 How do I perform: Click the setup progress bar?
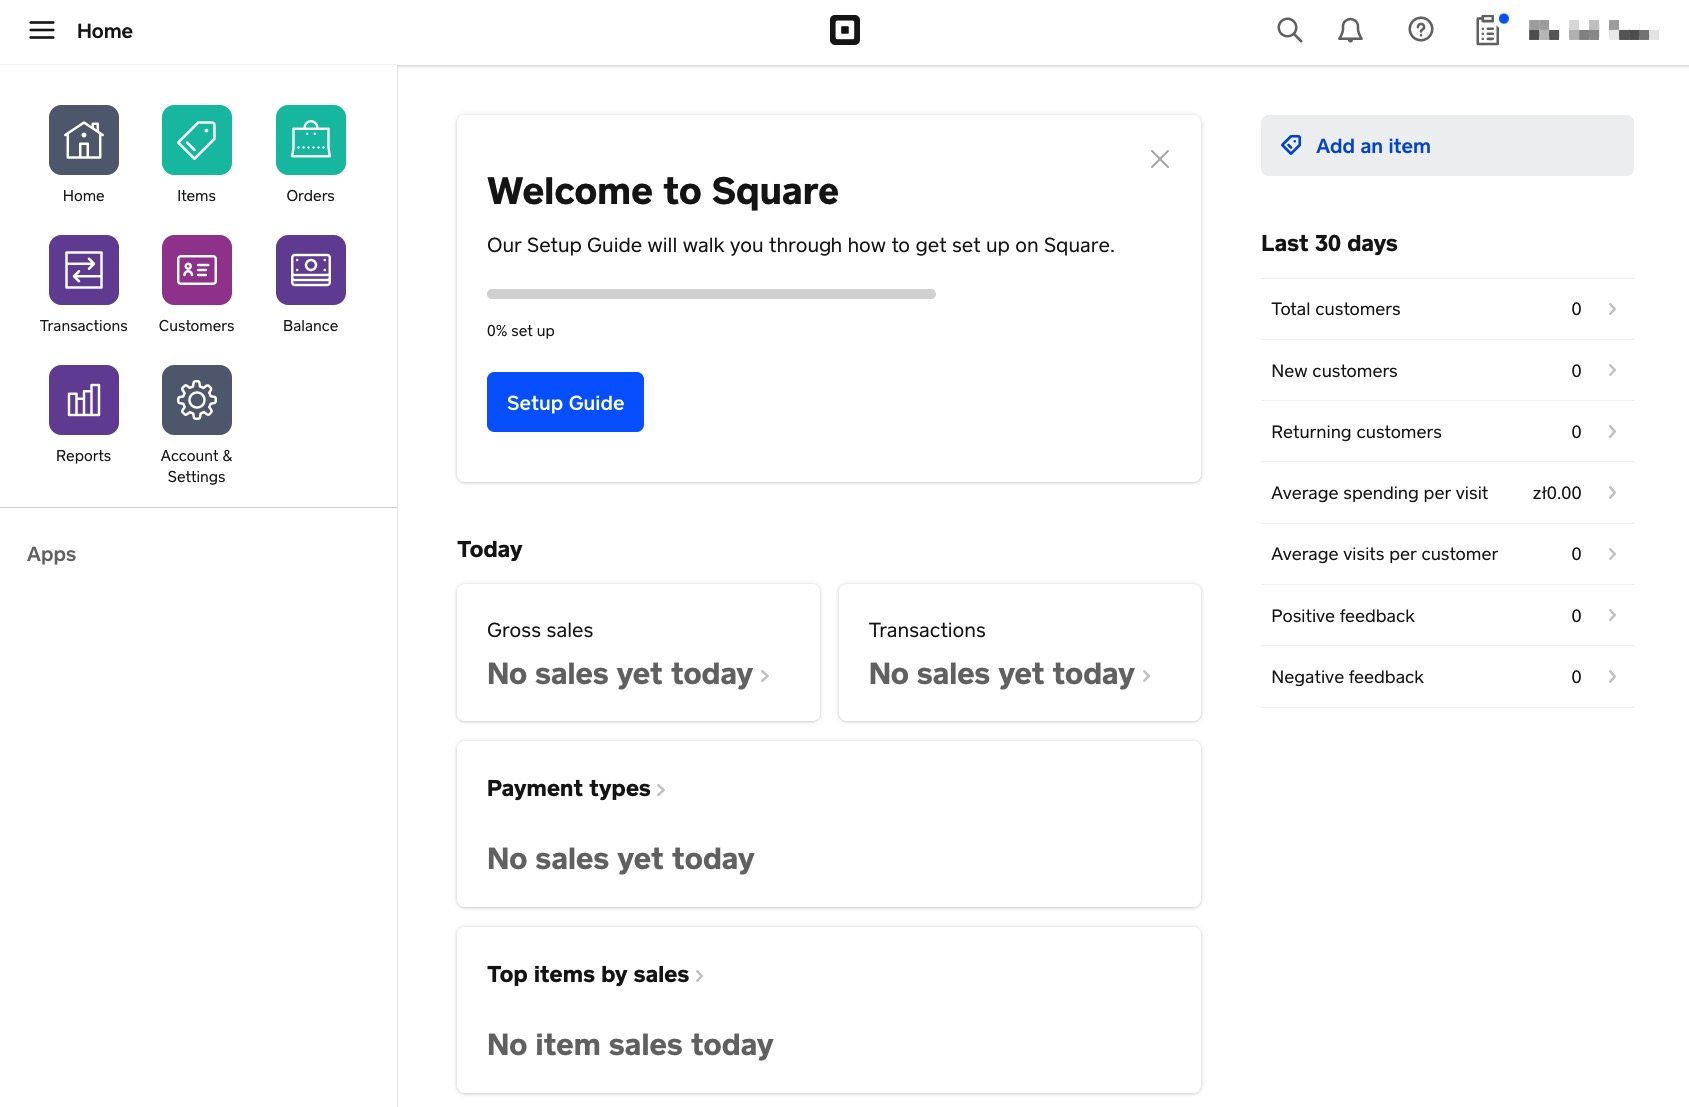pyautogui.click(x=711, y=294)
